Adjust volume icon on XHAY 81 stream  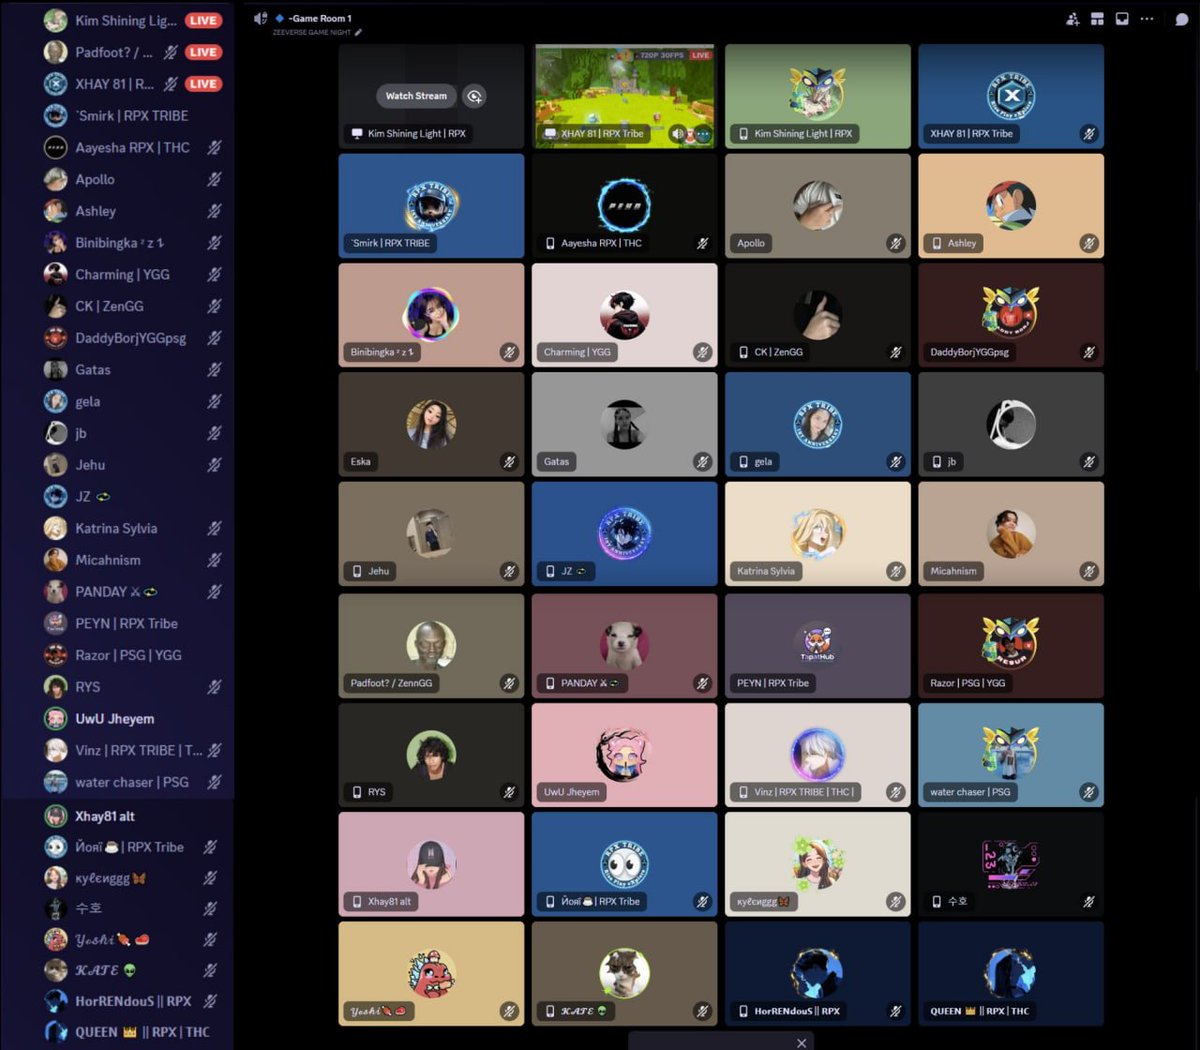click(x=678, y=134)
